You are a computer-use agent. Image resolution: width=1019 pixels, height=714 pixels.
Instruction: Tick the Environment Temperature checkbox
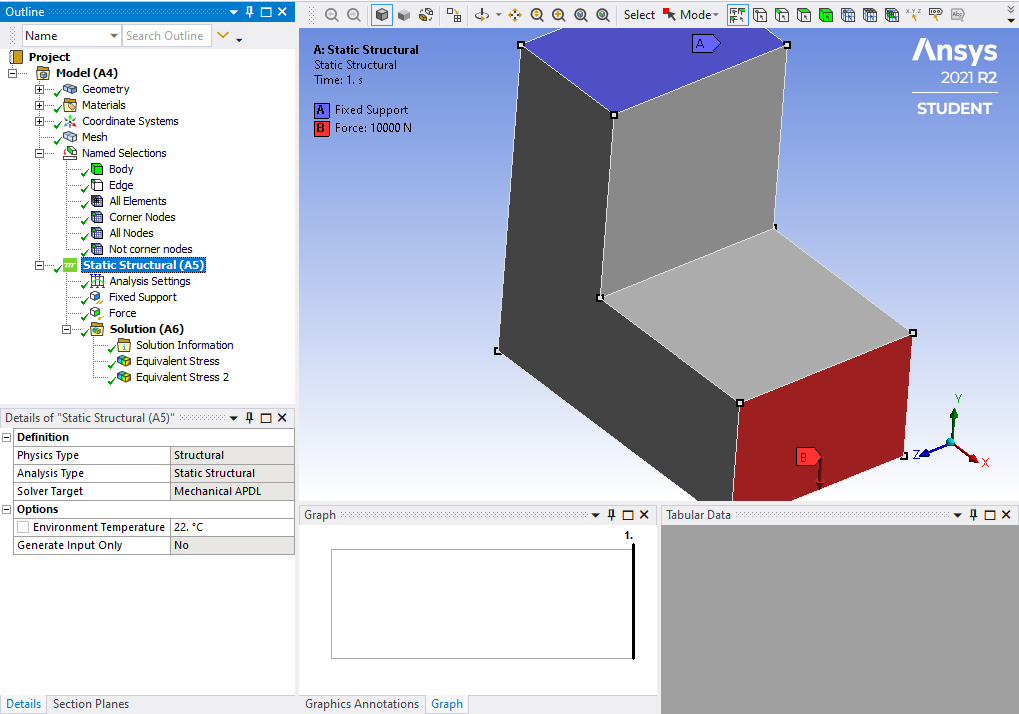point(23,527)
